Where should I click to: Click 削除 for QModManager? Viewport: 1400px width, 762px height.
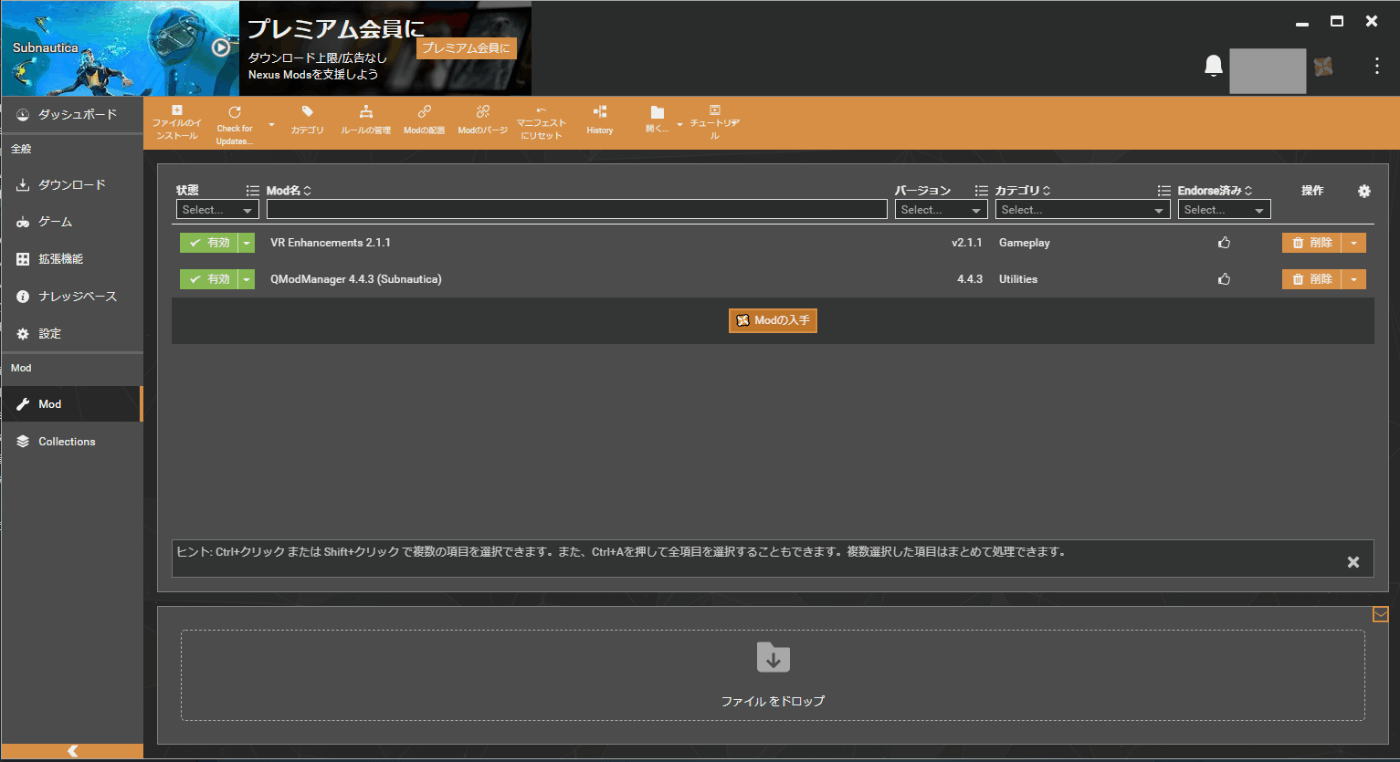[1311, 279]
